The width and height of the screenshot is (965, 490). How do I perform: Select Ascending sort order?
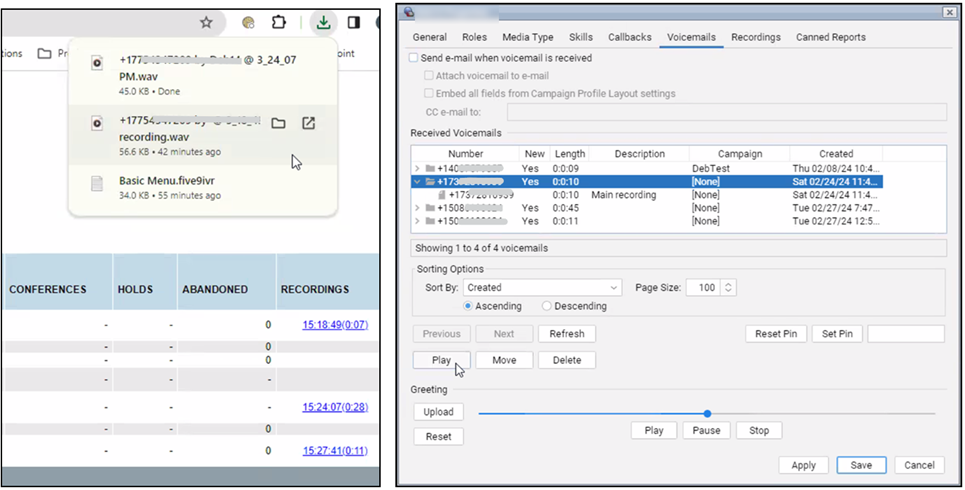tap(468, 306)
